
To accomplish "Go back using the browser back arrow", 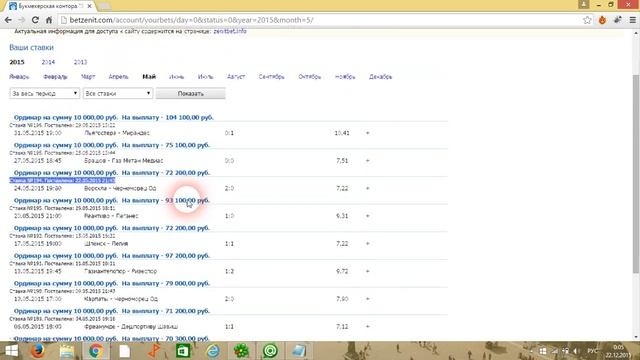I will point(8,20).
